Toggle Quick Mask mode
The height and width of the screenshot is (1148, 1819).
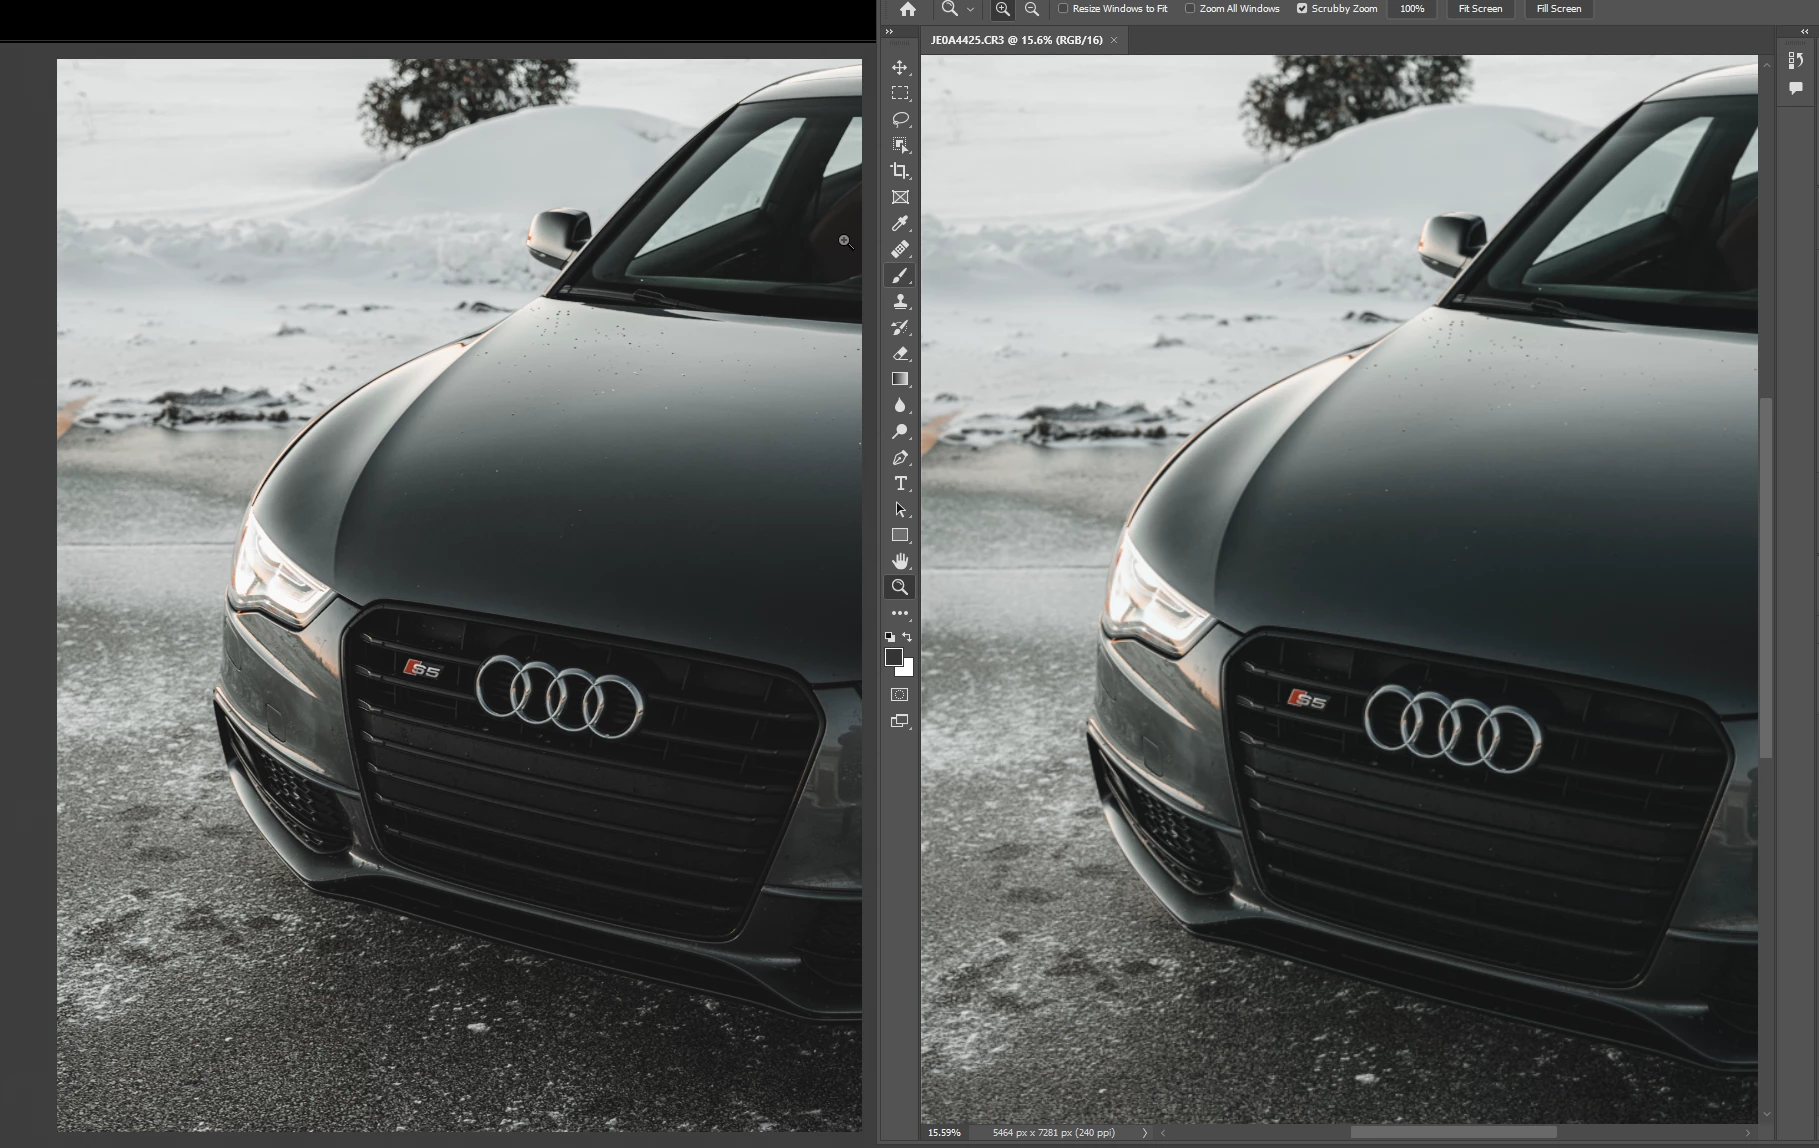pos(900,694)
